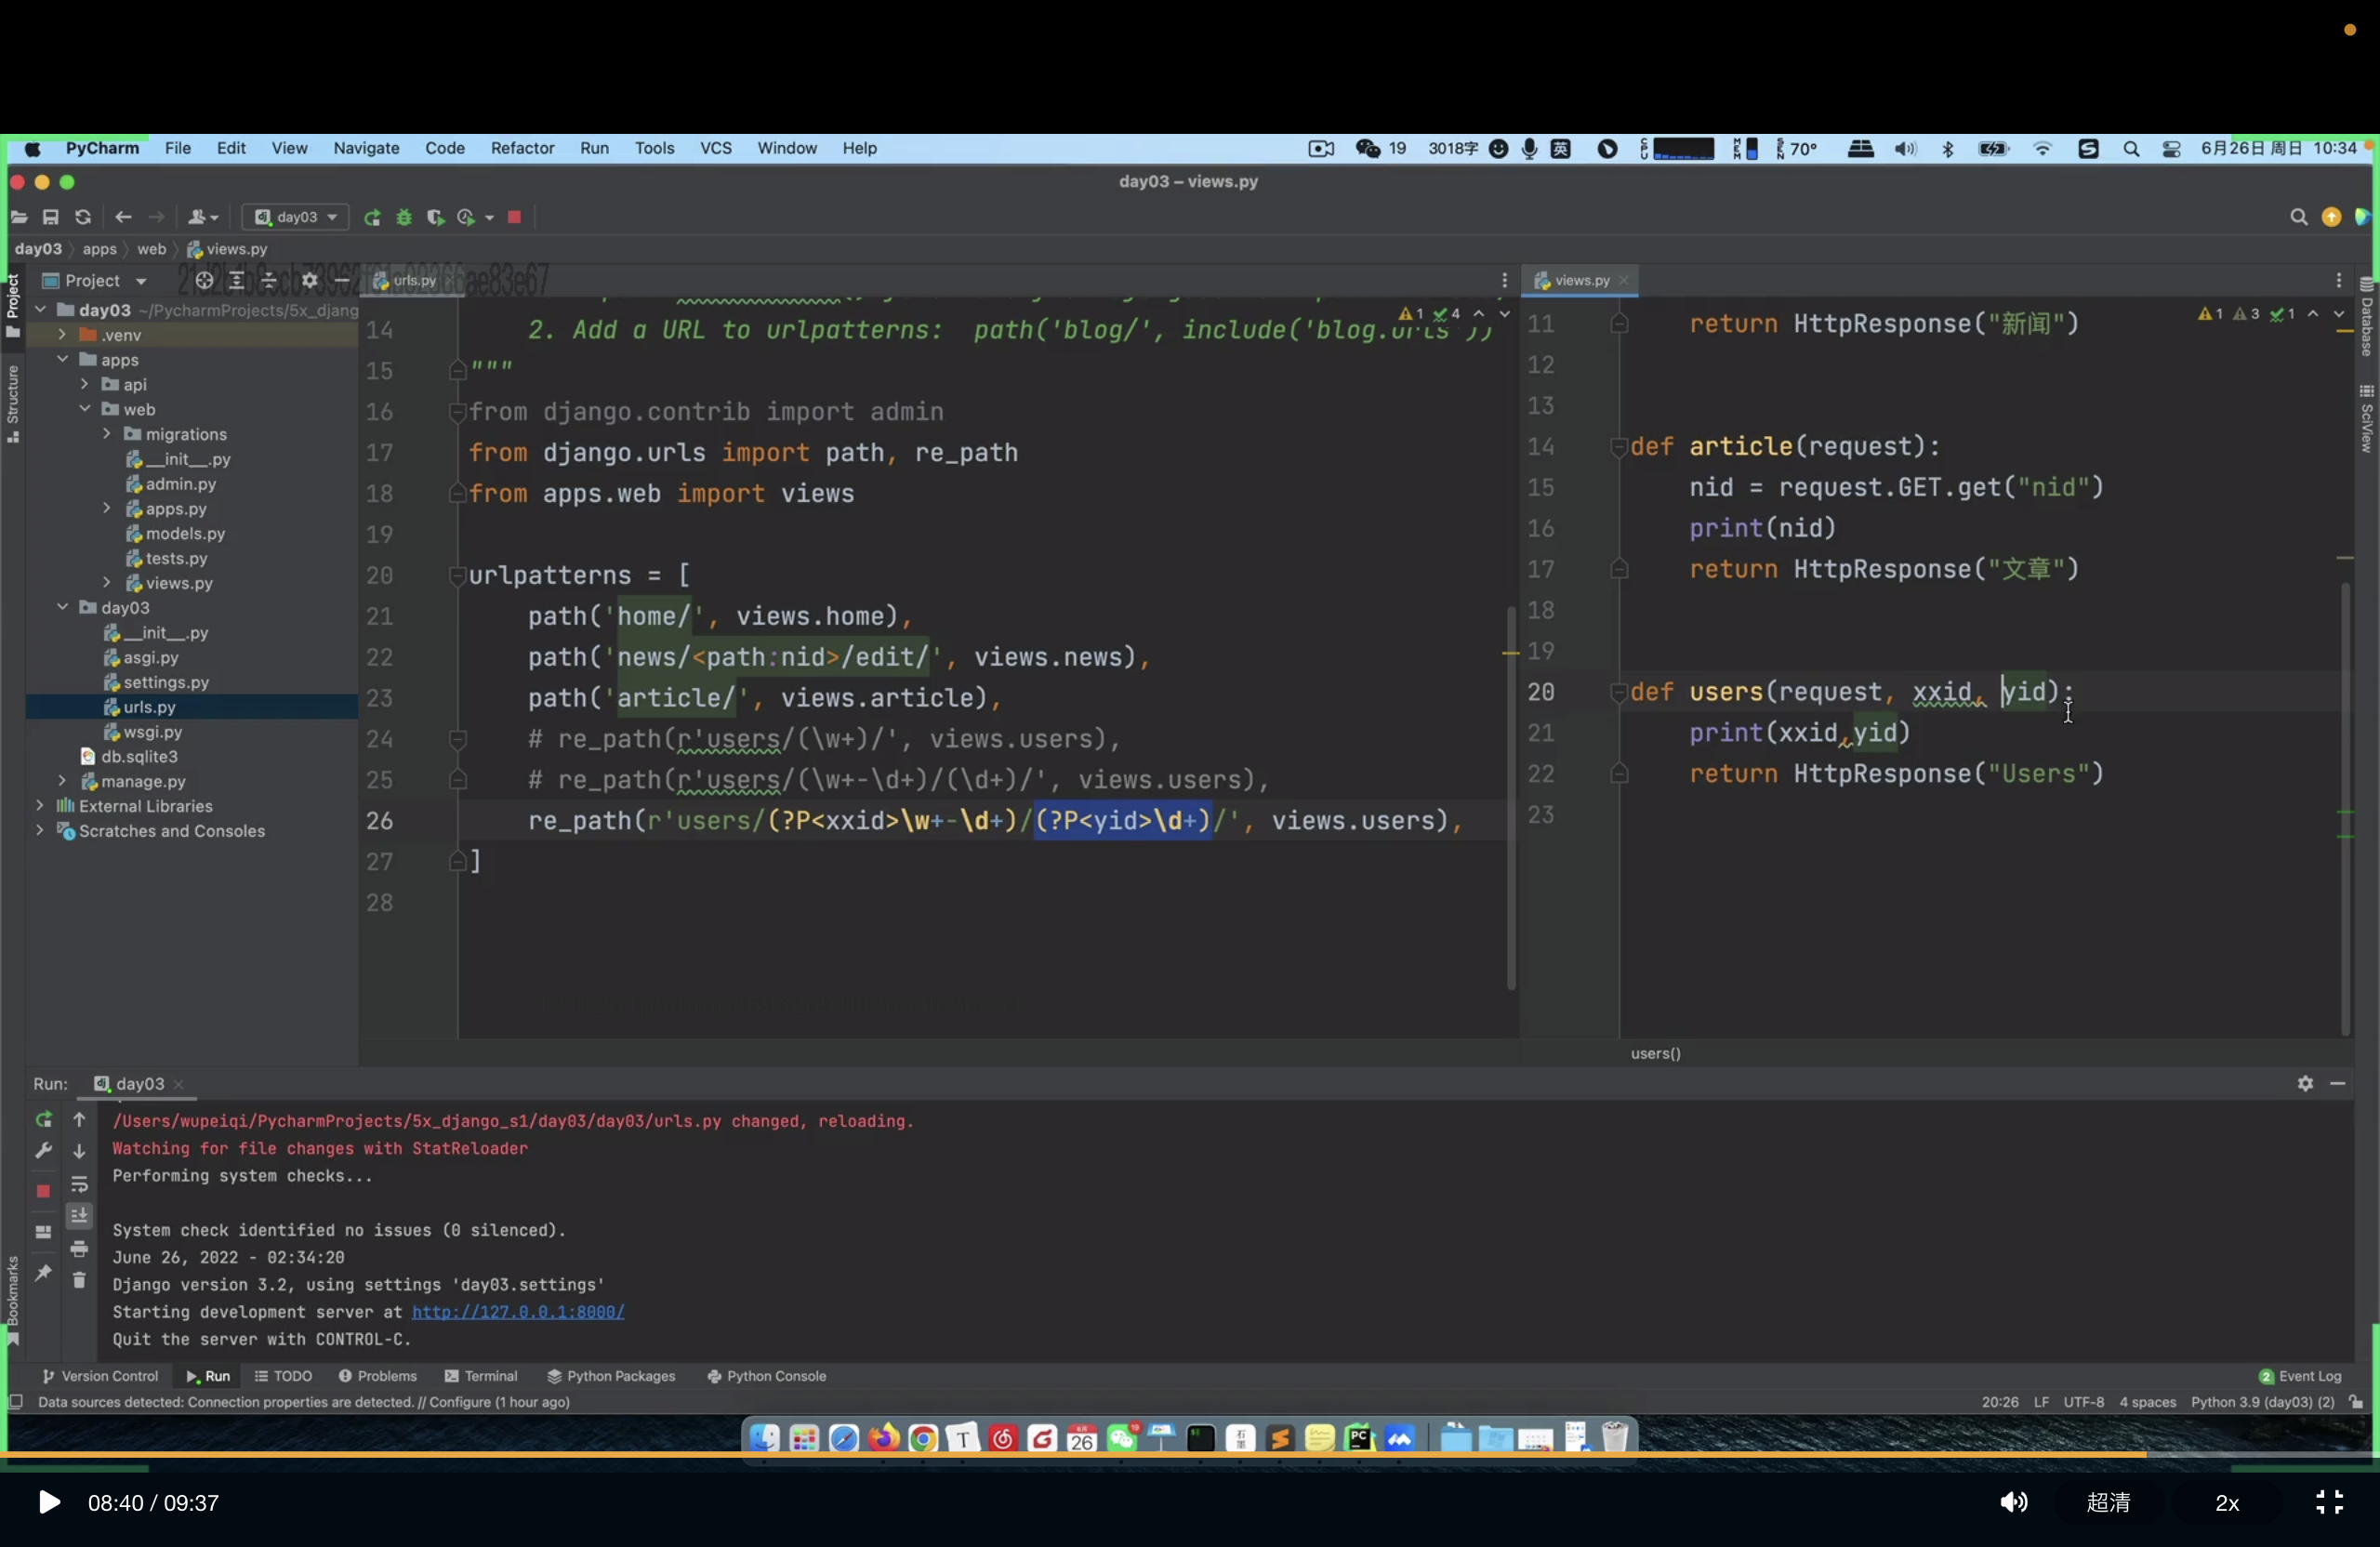The width and height of the screenshot is (2380, 1547).
Task: Expand Scratches and Consoles node
Action: [40, 831]
